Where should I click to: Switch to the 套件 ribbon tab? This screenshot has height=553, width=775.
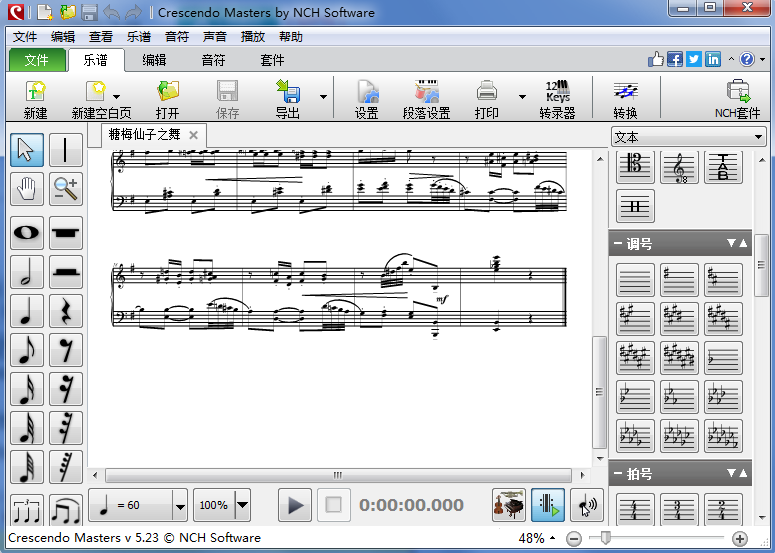272,60
